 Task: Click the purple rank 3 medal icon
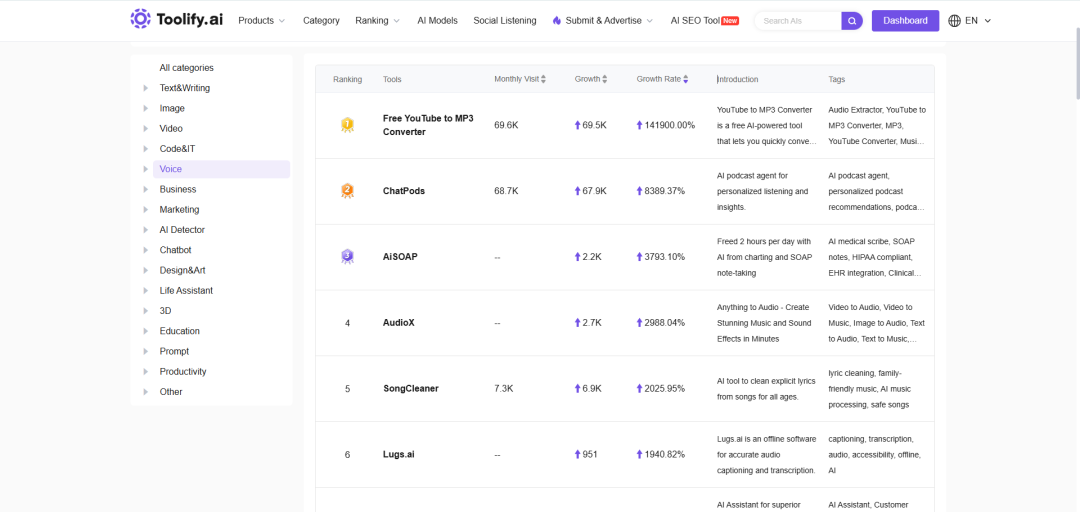tap(347, 256)
